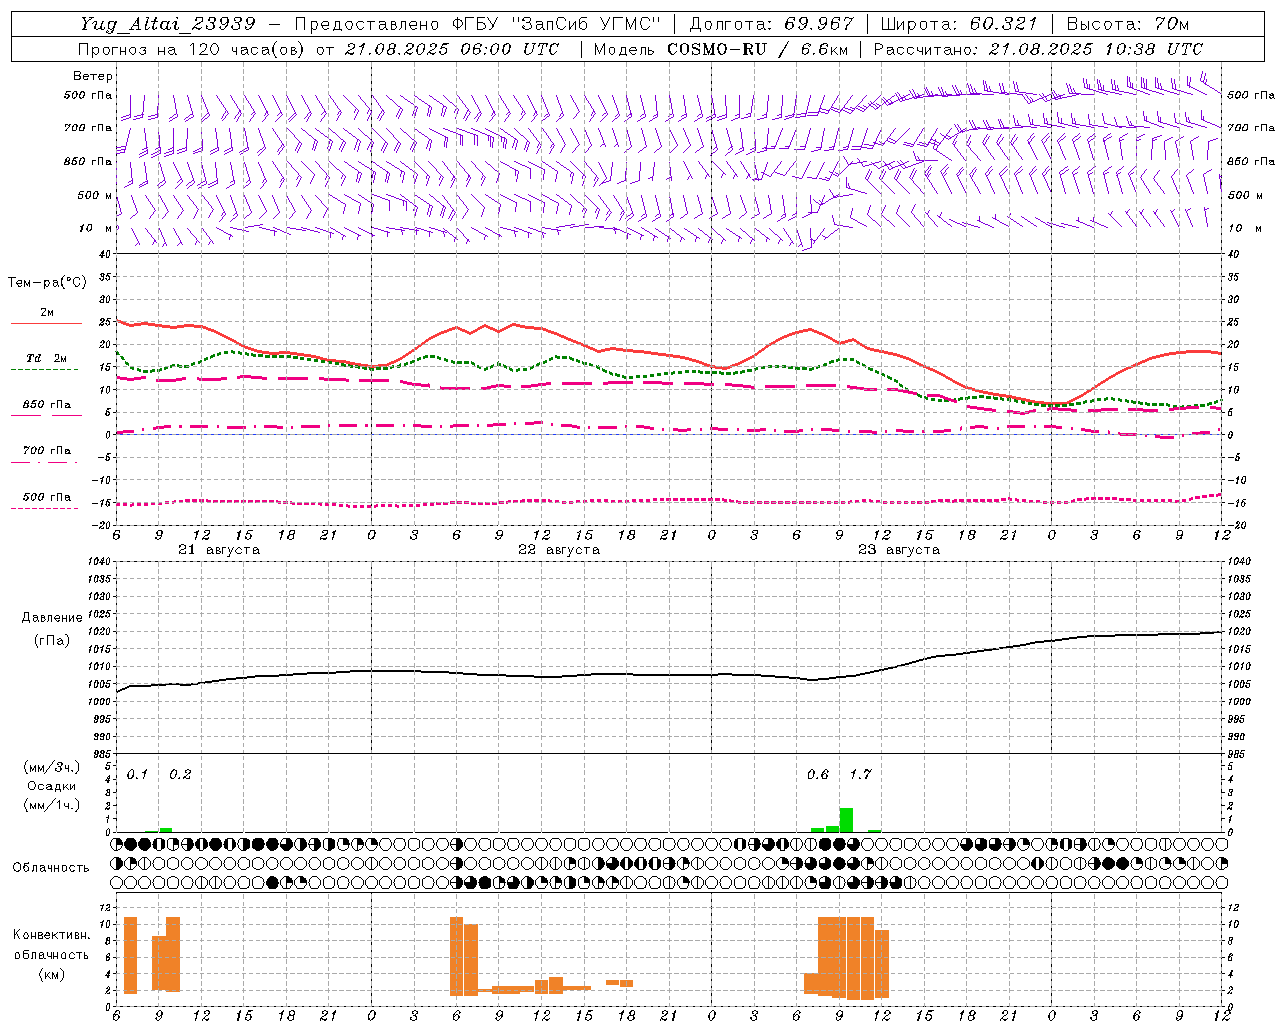This screenshot has height=1024, width=1280.
Task: Click the 0.2 precipitation amount value
Action: pos(180,775)
